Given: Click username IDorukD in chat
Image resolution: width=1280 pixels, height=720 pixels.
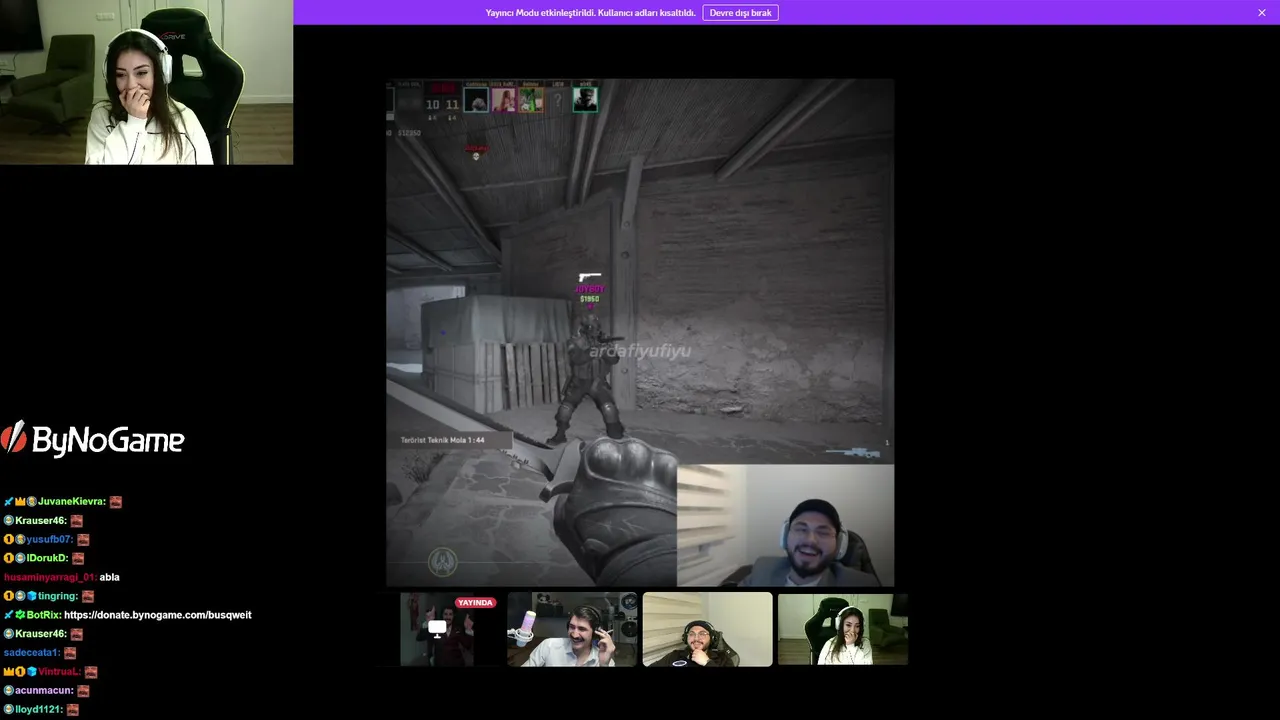Looking at the screenshot, I should coord(47,558).
